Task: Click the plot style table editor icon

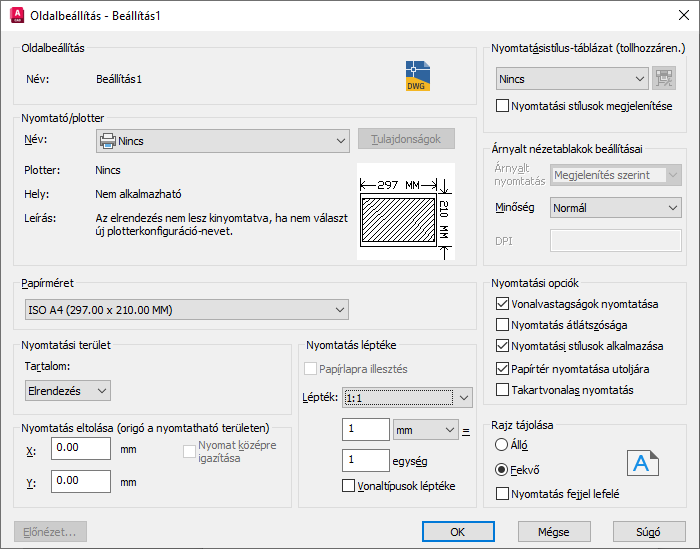Action: click(663, 79)
